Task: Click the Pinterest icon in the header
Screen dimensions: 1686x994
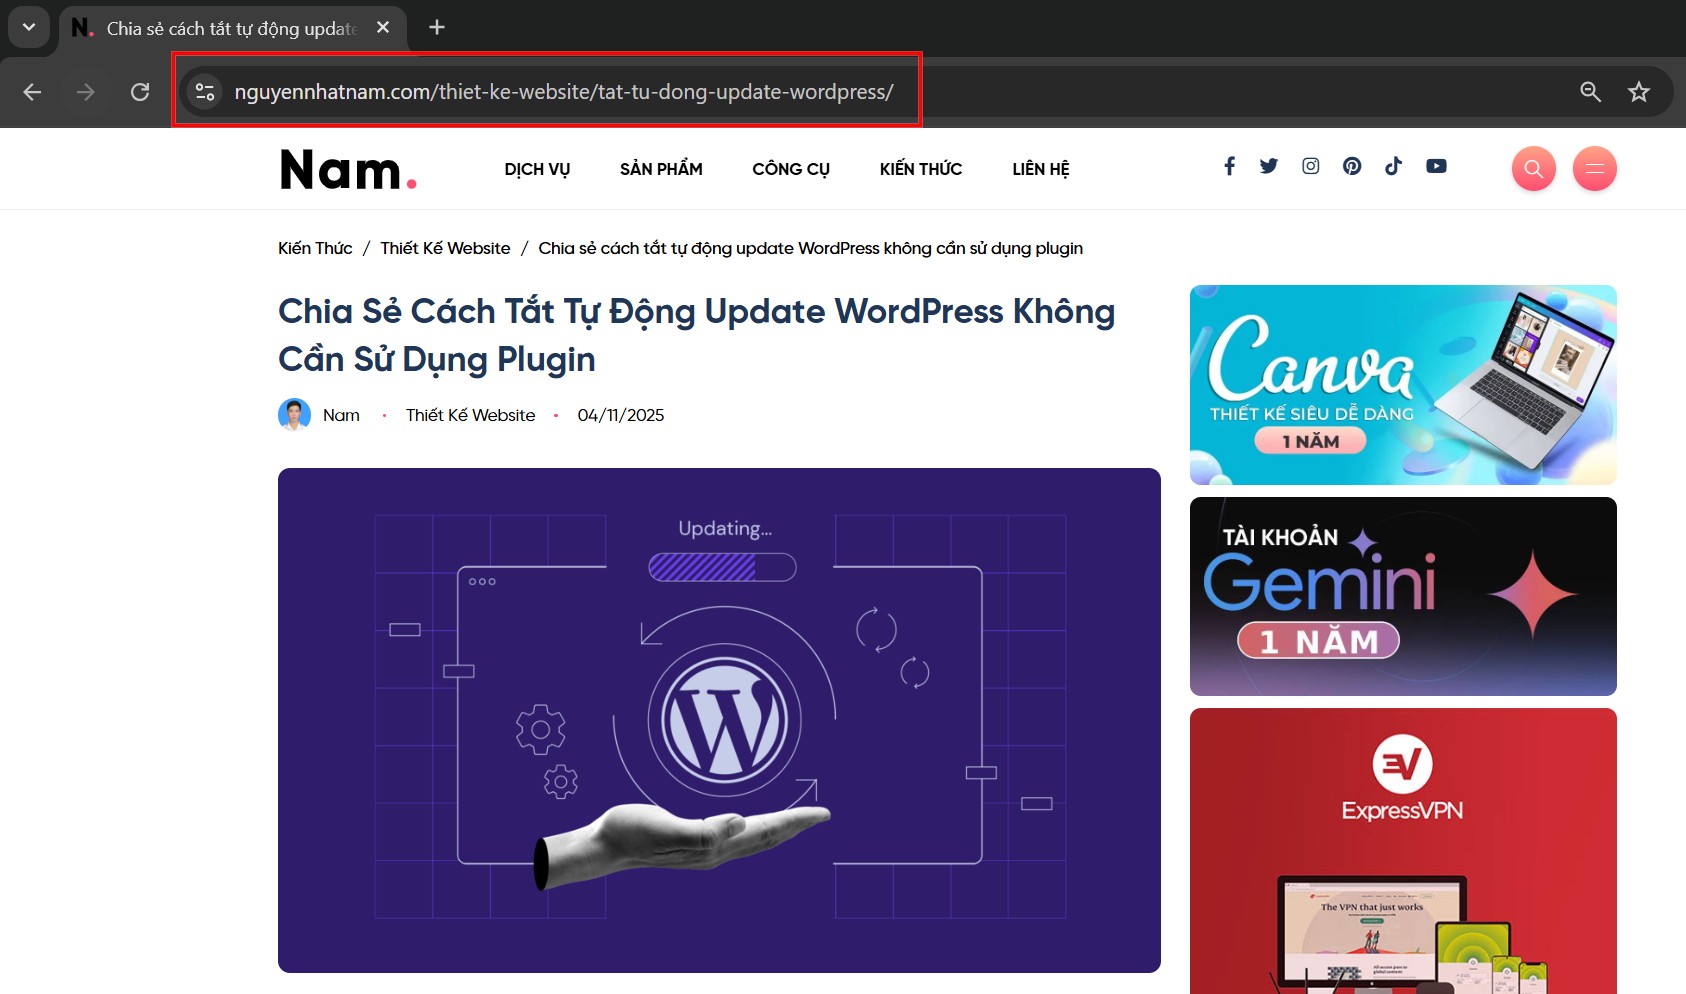Action: tap(1352, 166)
